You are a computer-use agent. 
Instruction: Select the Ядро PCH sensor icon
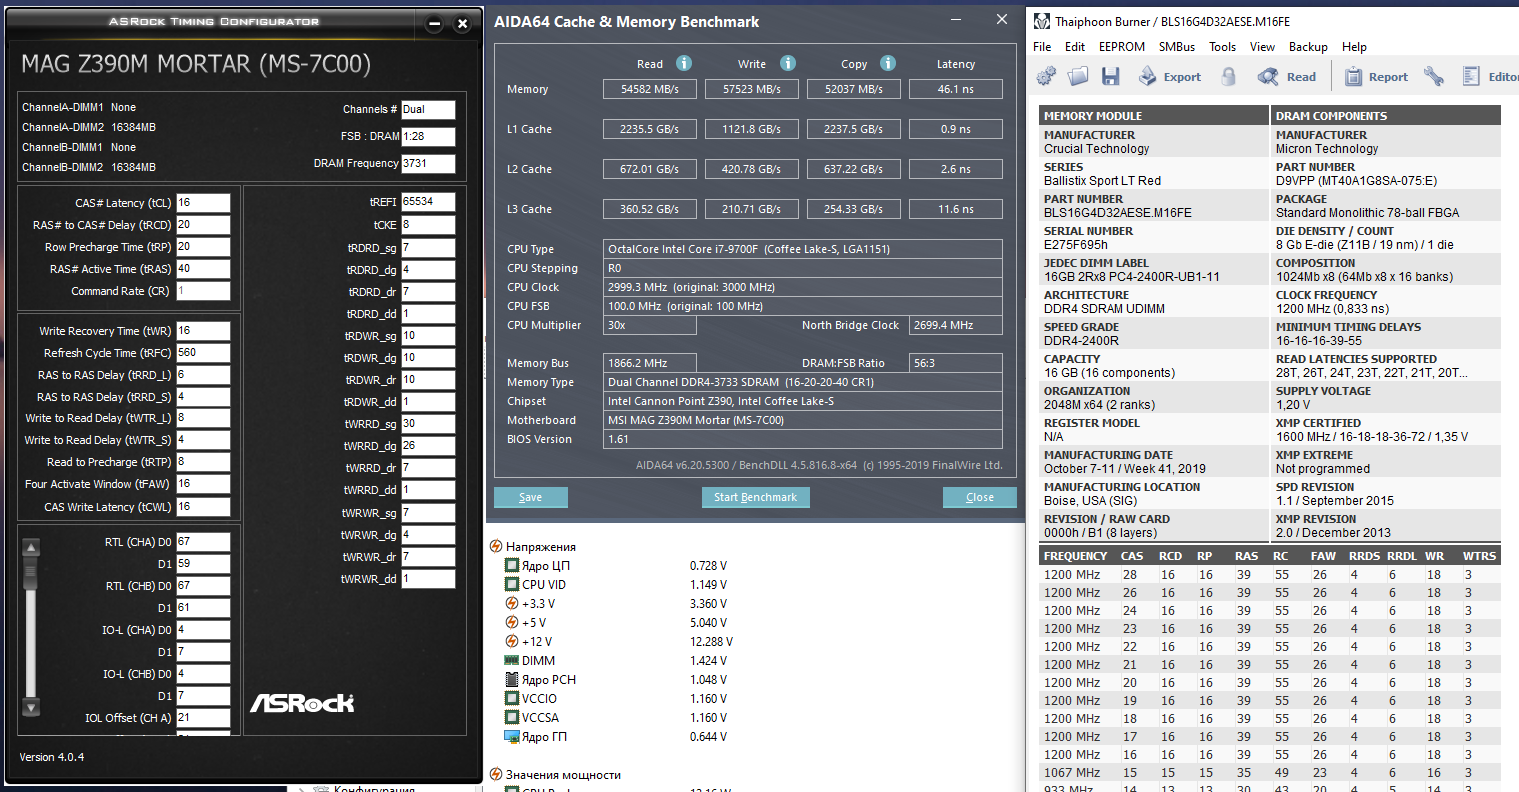click(512, 679)
